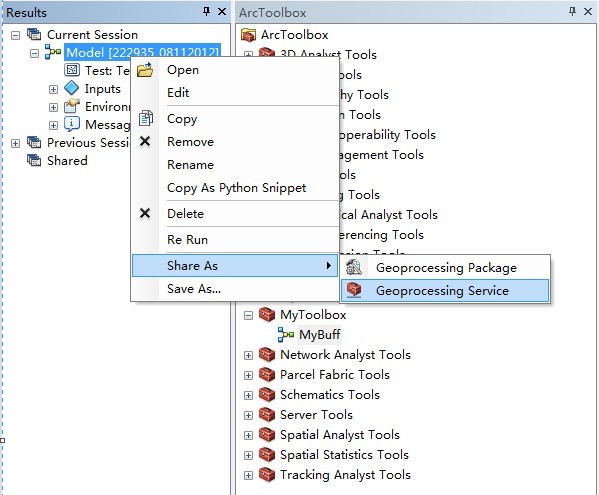Click the MyBuff model tool icon
This screenshot has height=495, width=599.
286,335
